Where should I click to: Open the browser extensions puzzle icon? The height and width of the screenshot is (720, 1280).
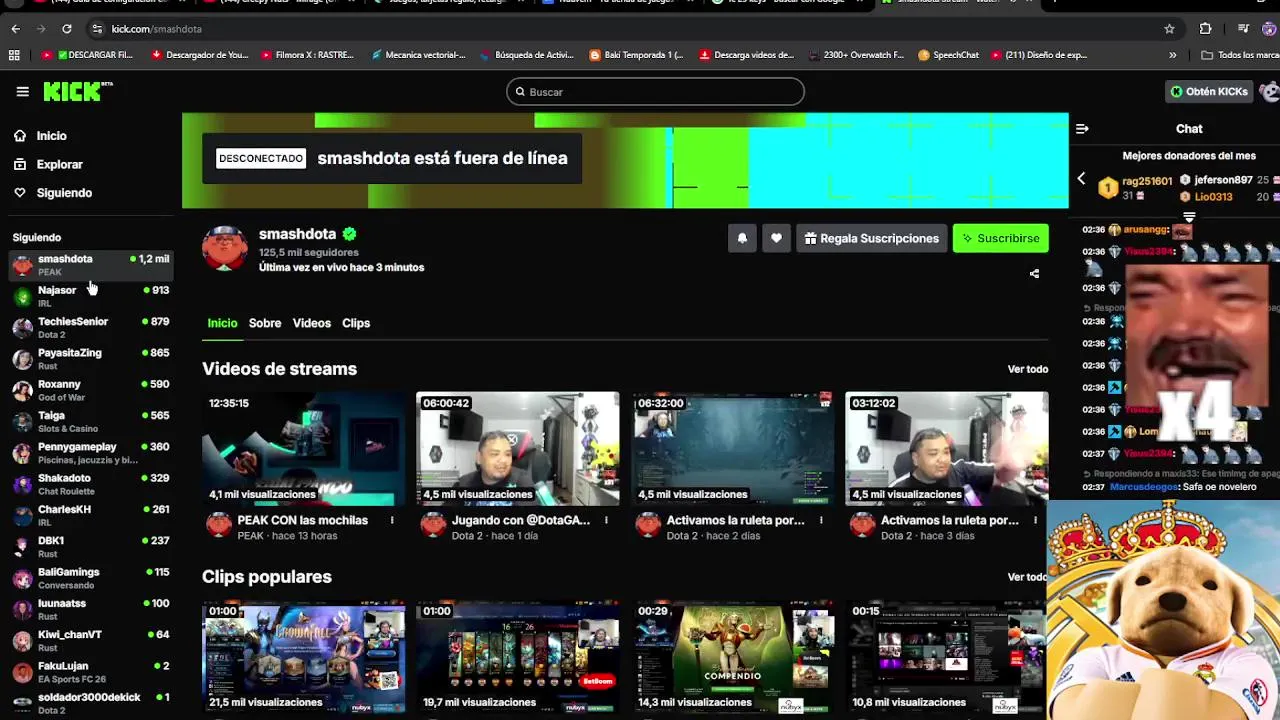(x=1205, y=29)
